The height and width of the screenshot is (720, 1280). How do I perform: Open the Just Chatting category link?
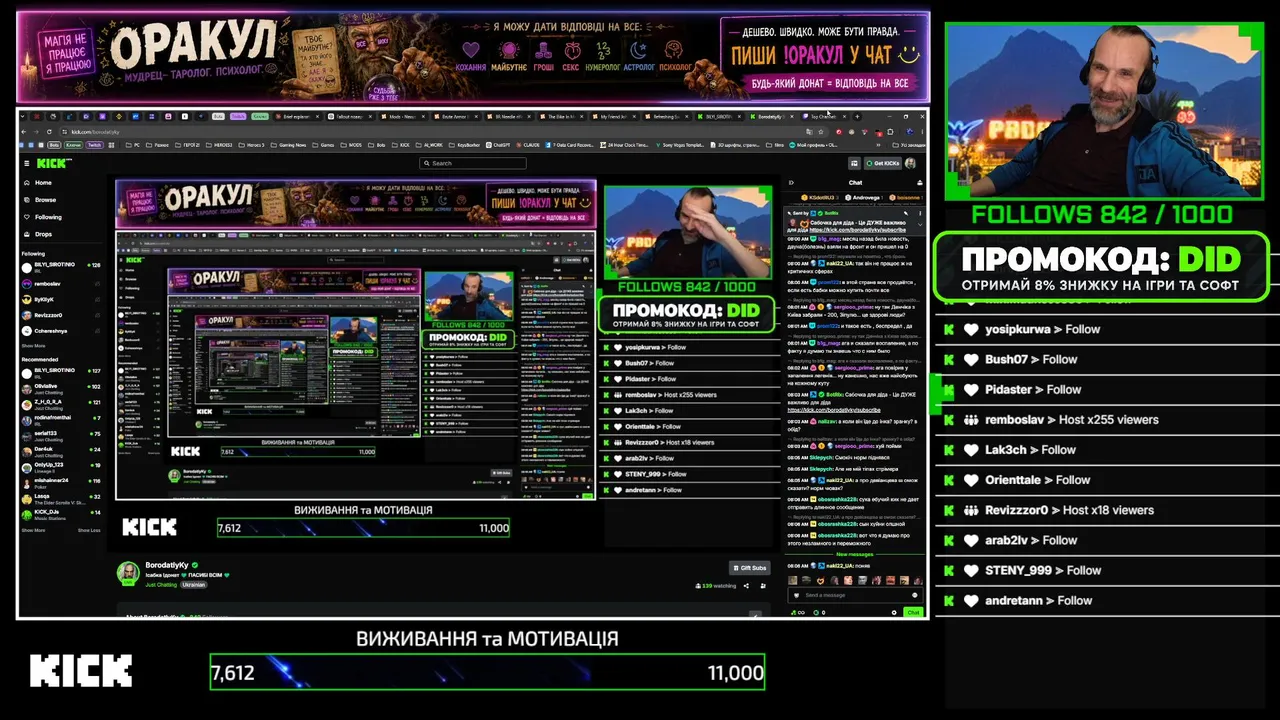pos(161,585)
